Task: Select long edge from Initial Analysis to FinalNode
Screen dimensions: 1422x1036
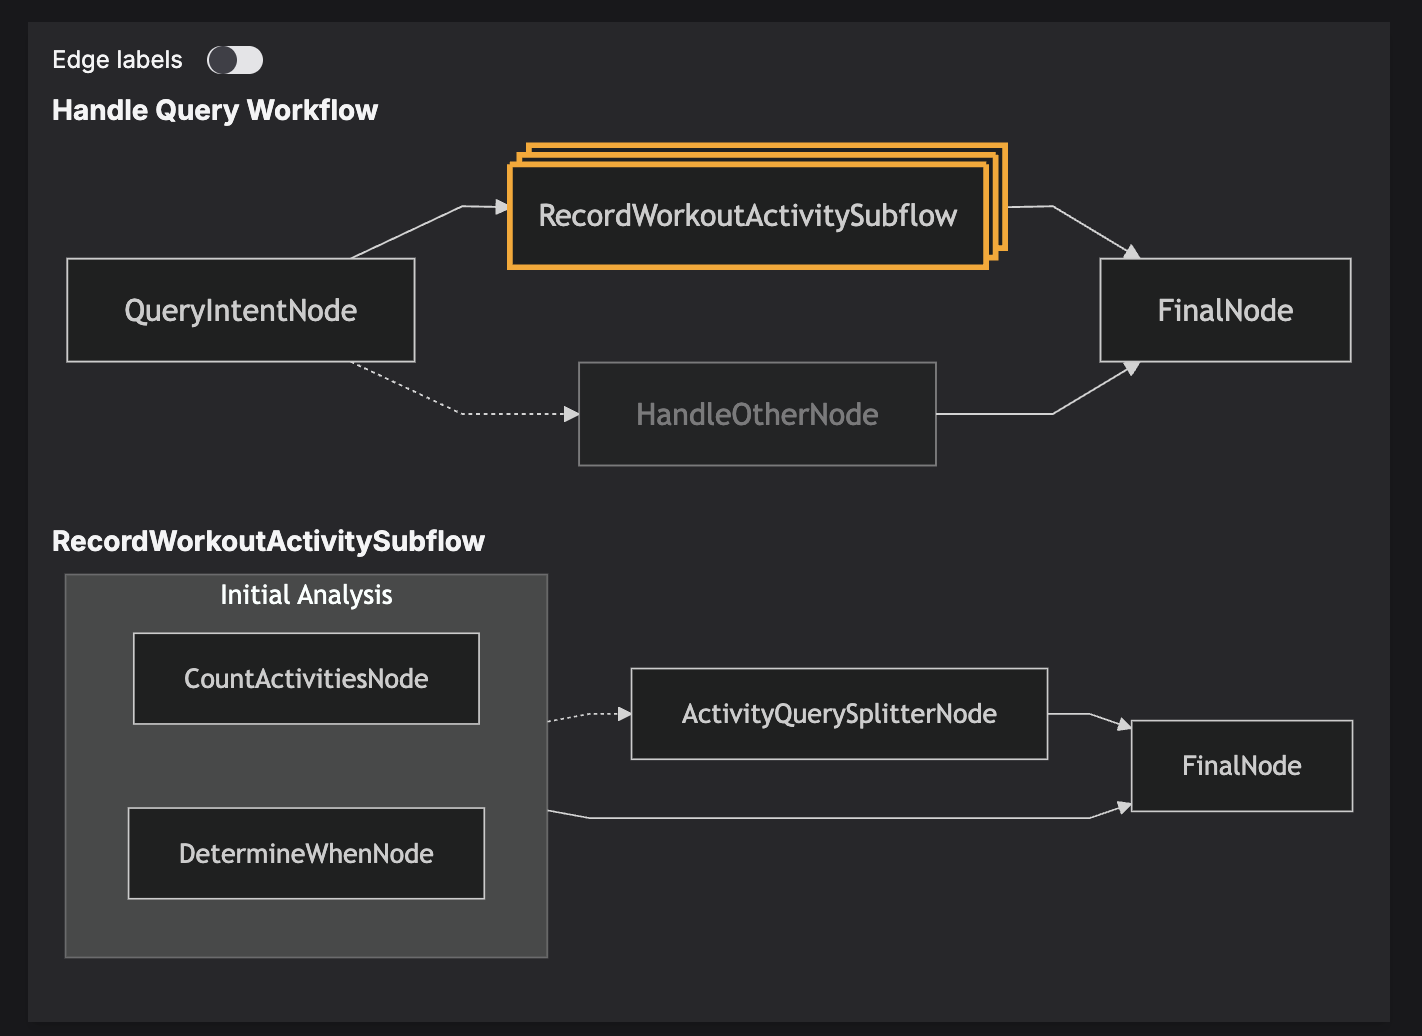Action: (x=840, y=818)
